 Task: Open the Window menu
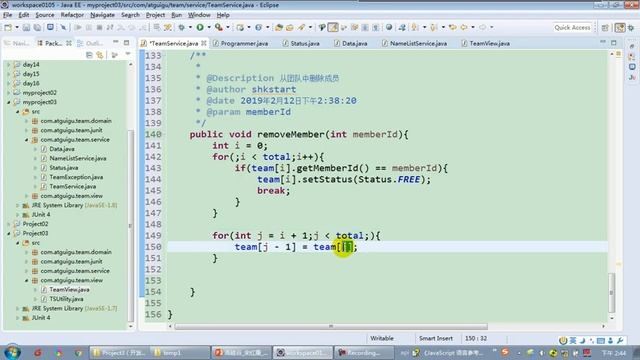click(199, 15)
